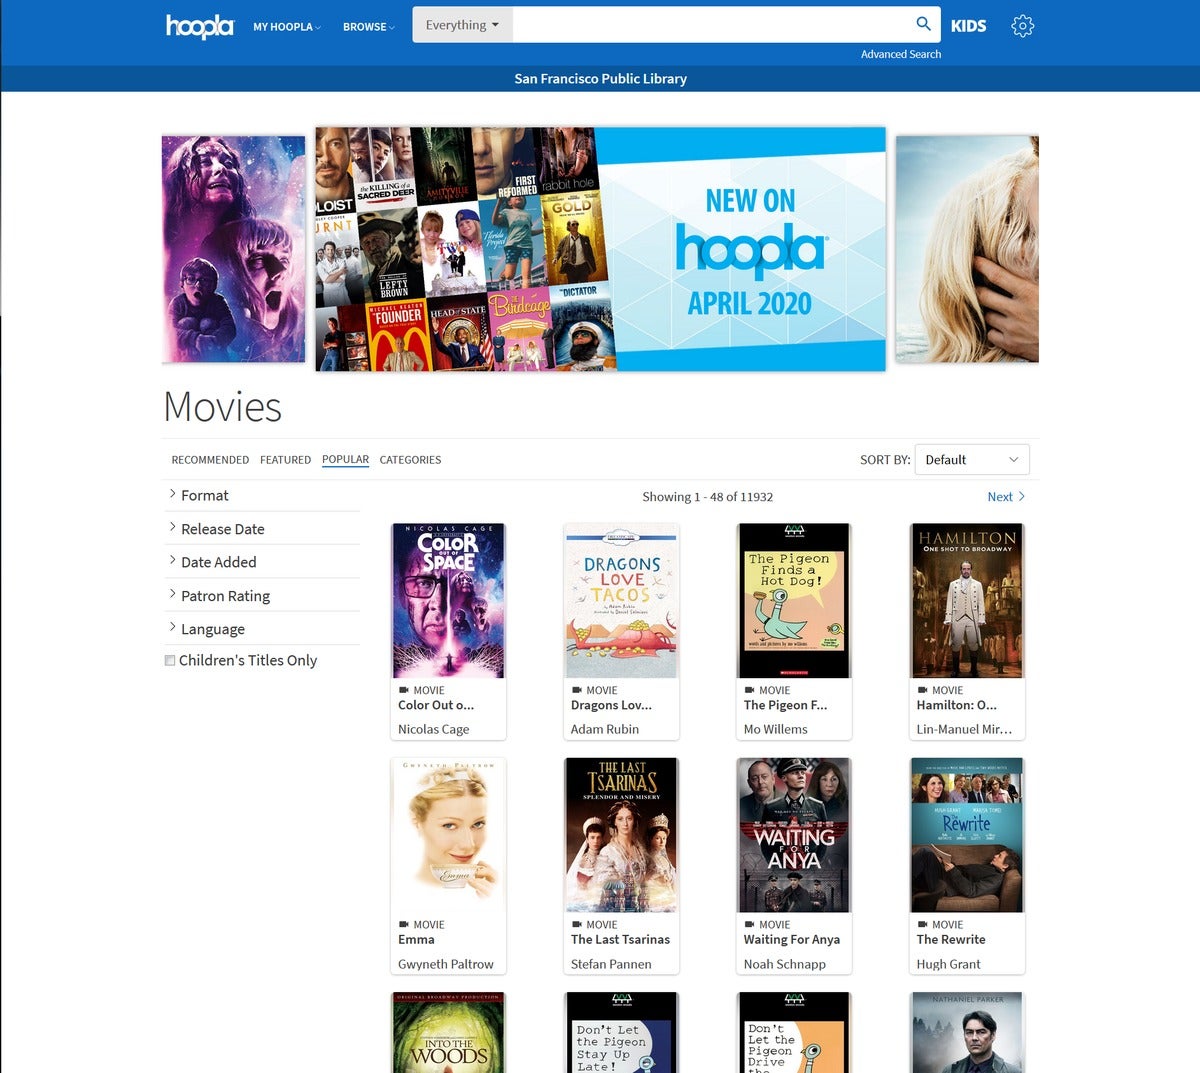
Task: Open Hamilton One Shot to Broadway poster
Action: click(x=967, y=601)
